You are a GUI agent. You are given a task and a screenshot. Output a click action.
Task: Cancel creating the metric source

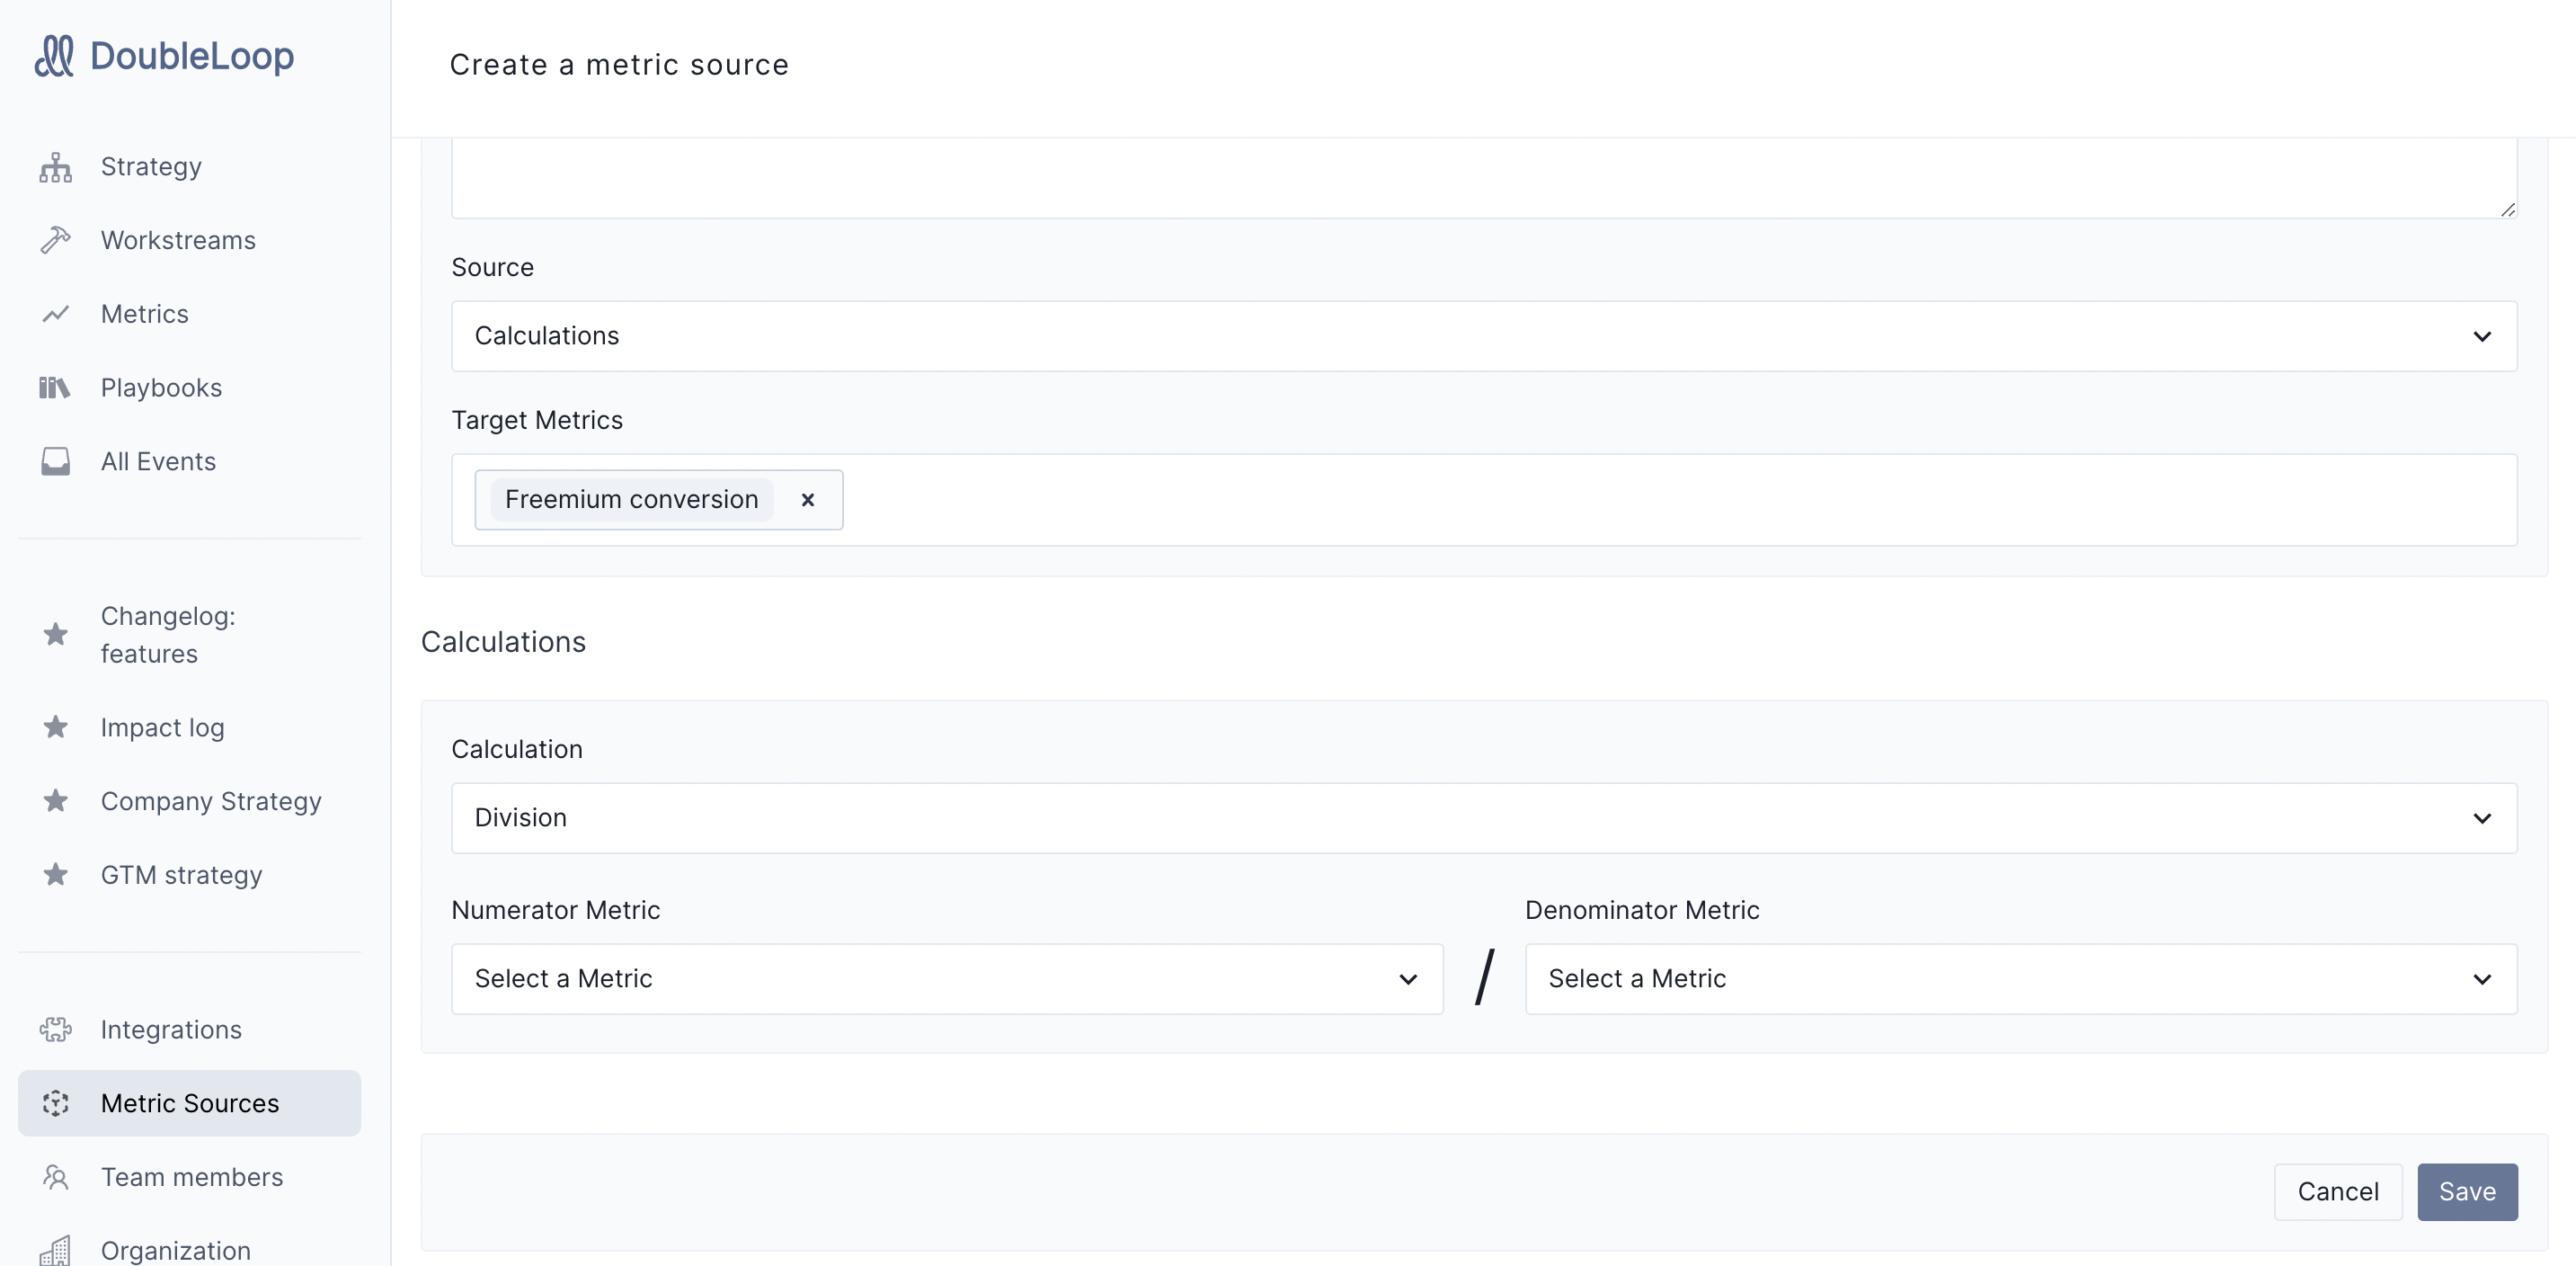2338,1192
